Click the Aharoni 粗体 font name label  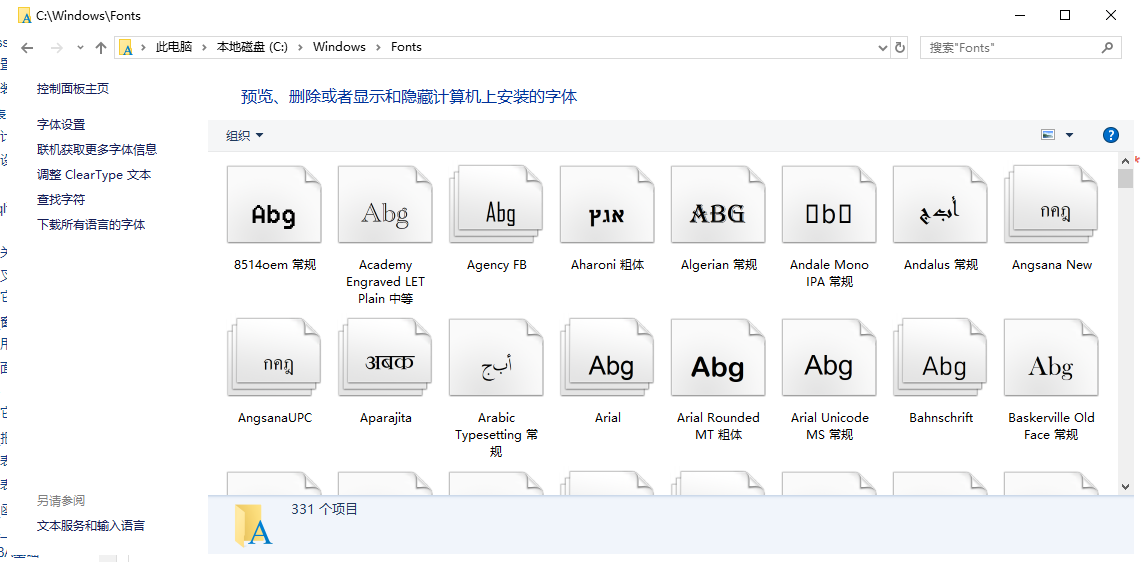click(x=607, y=265)
